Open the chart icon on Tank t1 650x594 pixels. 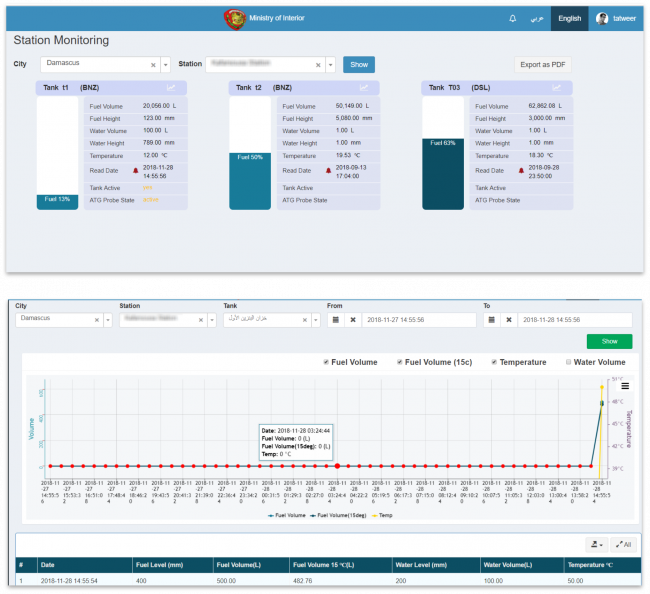[172, 88]
